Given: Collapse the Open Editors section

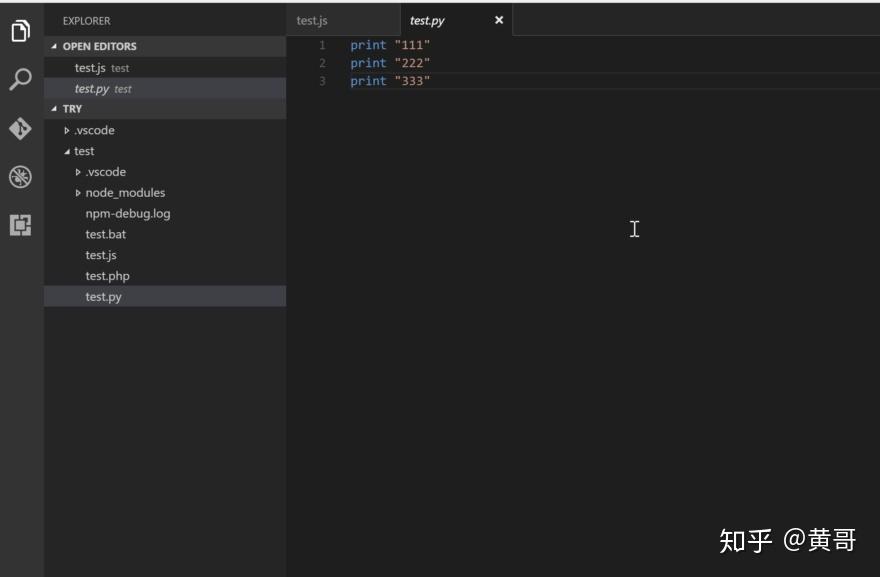Looking at the screenshot, I should tap(56, 46).
